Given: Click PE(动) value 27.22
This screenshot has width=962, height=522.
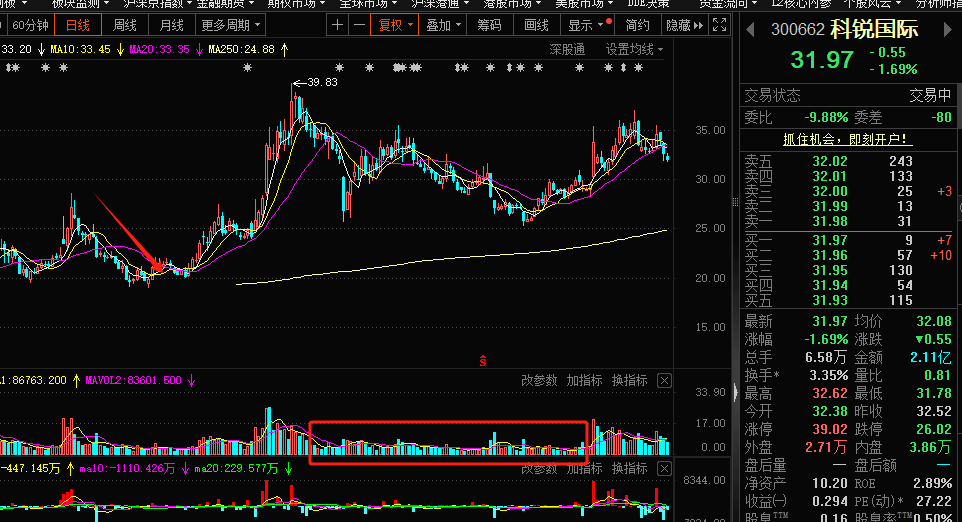Looking at the screenshot, I should pos(933,501).
